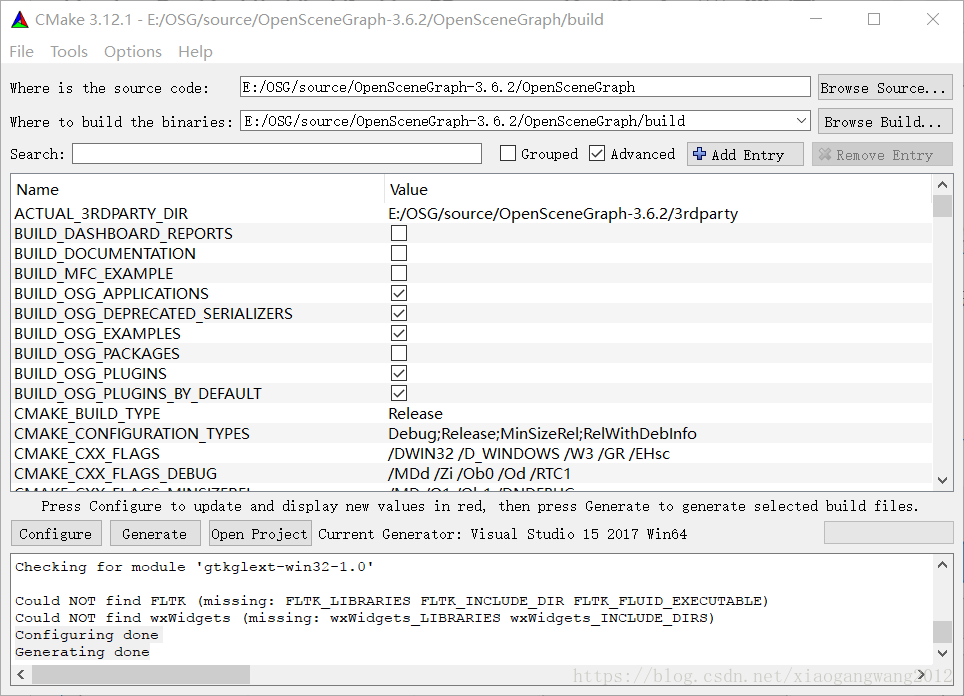Select the BUILD_DOCUMENTATION entry name
This screenshot has height=696, width=964.
point(105,253)
